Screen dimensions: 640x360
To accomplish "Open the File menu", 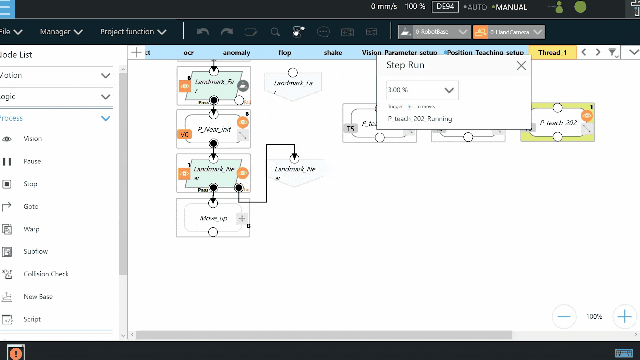I will (x=11, y=31).
